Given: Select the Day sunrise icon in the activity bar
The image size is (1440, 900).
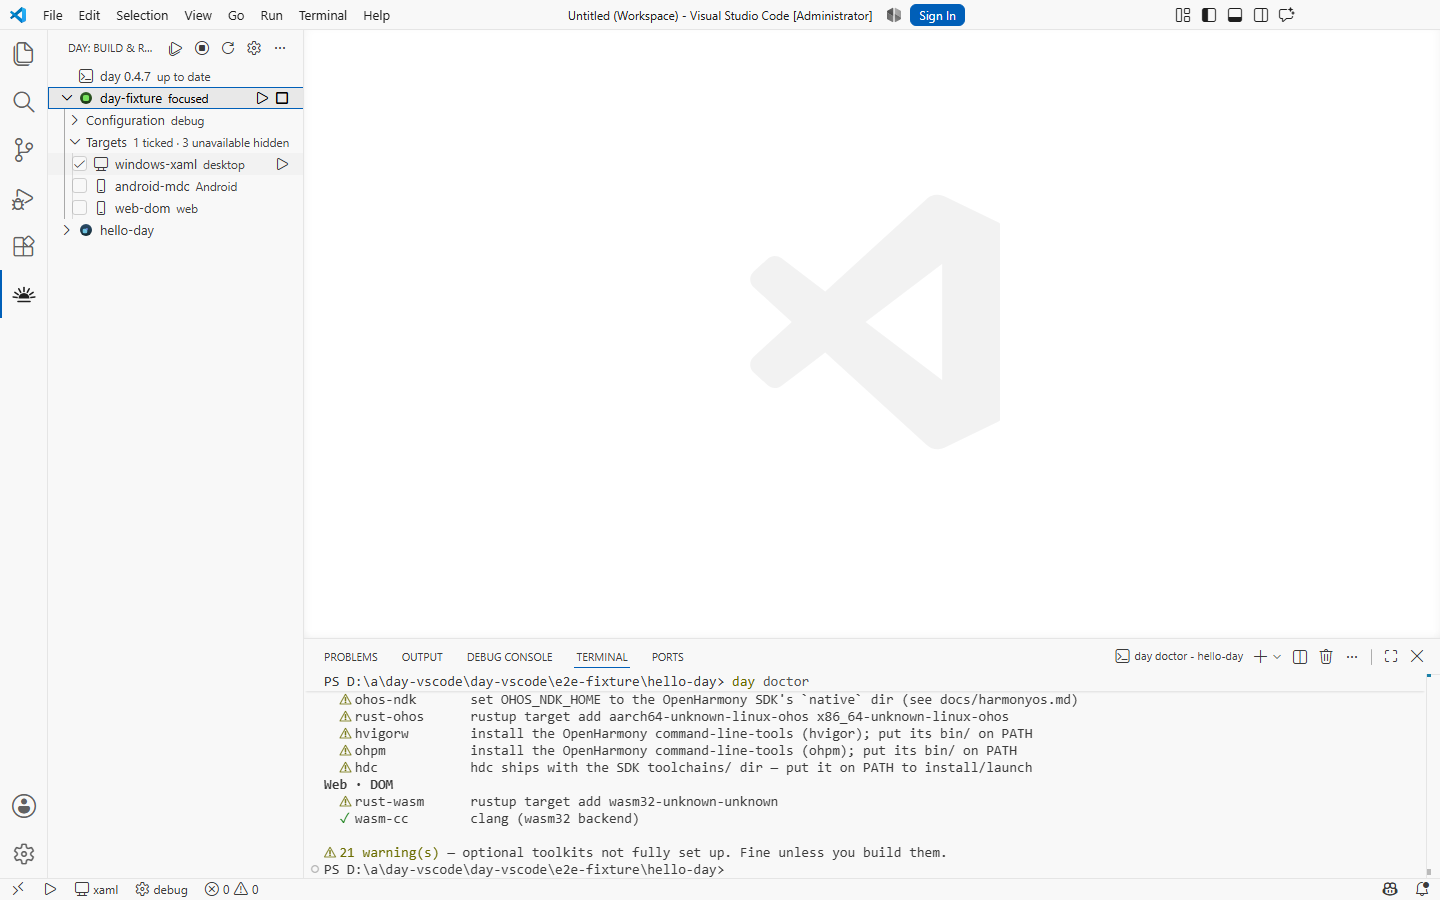Looking at the screenshot, I should pos(23,294).
